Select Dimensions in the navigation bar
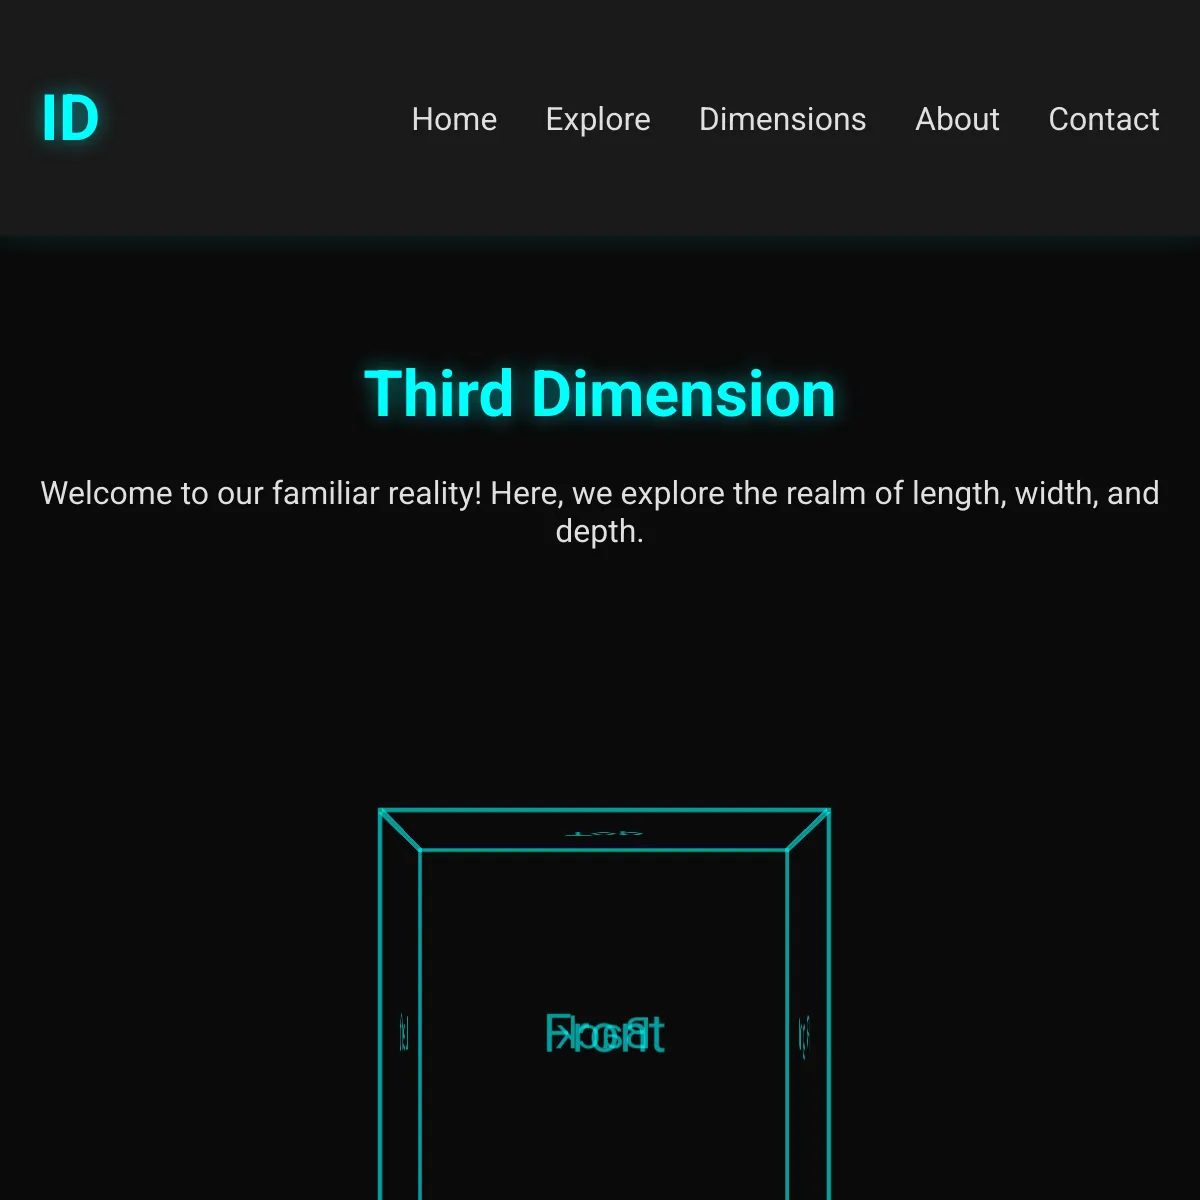 tap(782, 119)
